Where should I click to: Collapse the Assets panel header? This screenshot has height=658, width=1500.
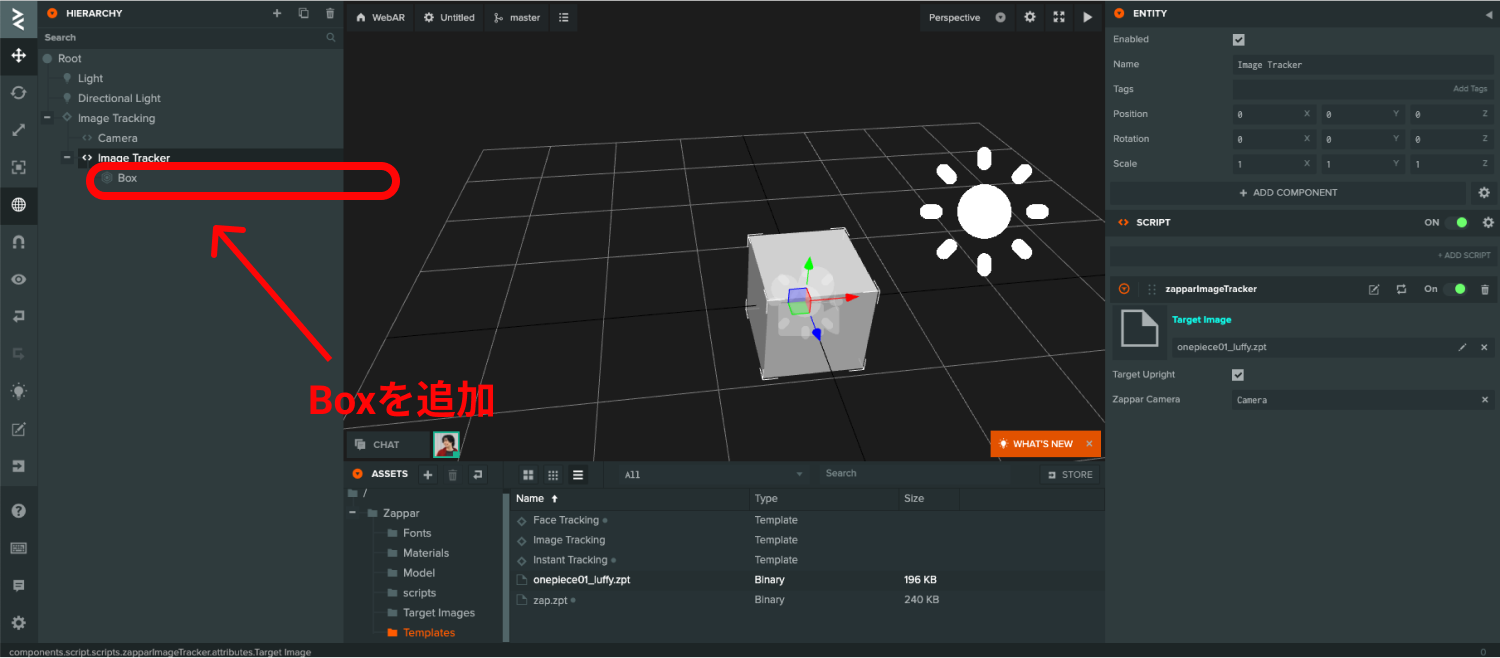[x=357, y=474]
